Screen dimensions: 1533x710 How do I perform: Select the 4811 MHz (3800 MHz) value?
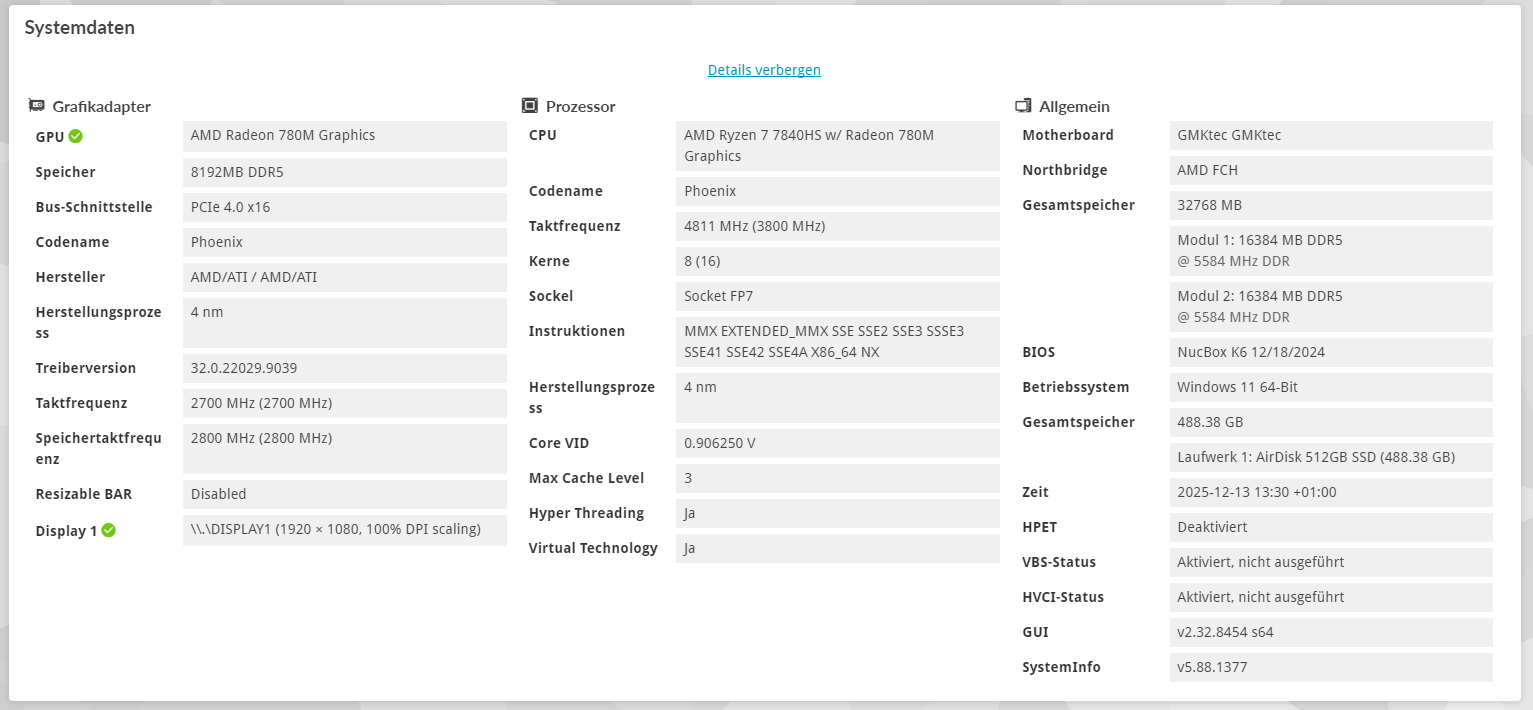coord(838,226)
